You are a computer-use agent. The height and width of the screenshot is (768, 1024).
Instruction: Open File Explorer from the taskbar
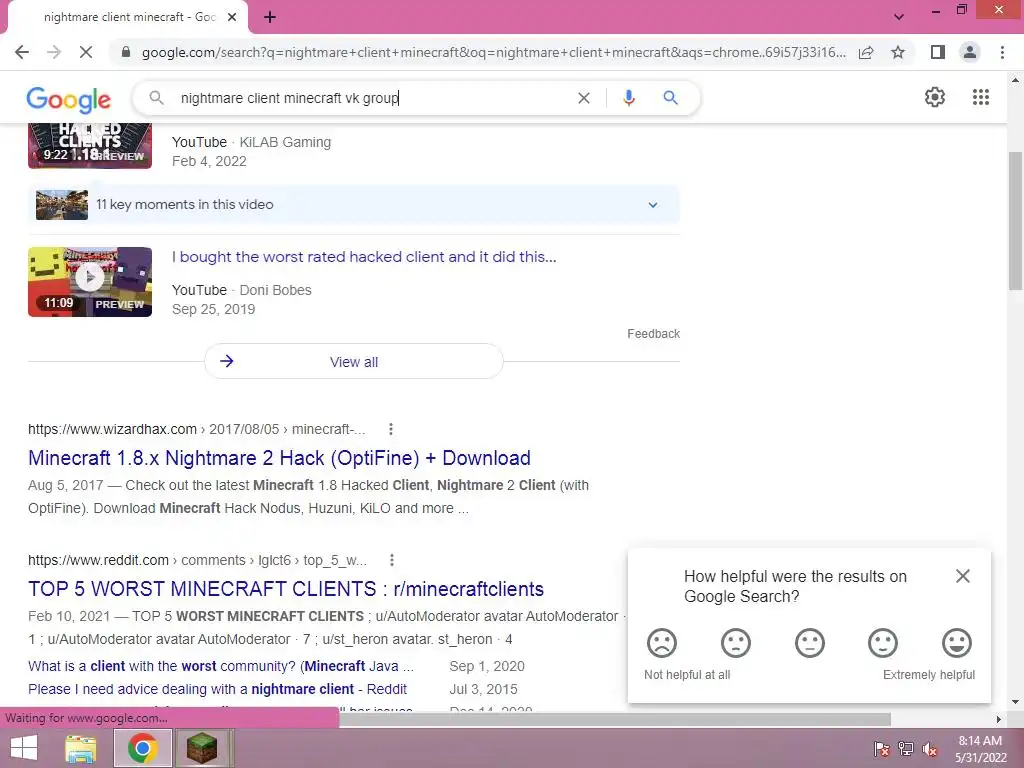coord(81,748)
